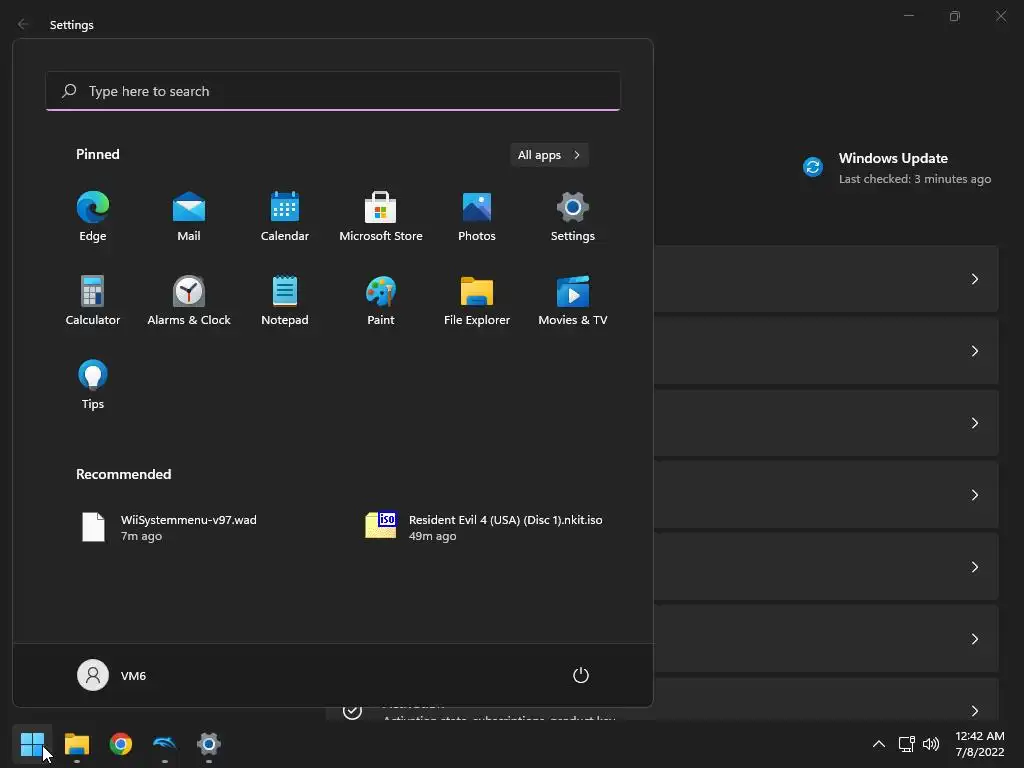The height and width of the screenshot is (768, 1024).
Task: Launch the Calculator app
Action: 93,300
